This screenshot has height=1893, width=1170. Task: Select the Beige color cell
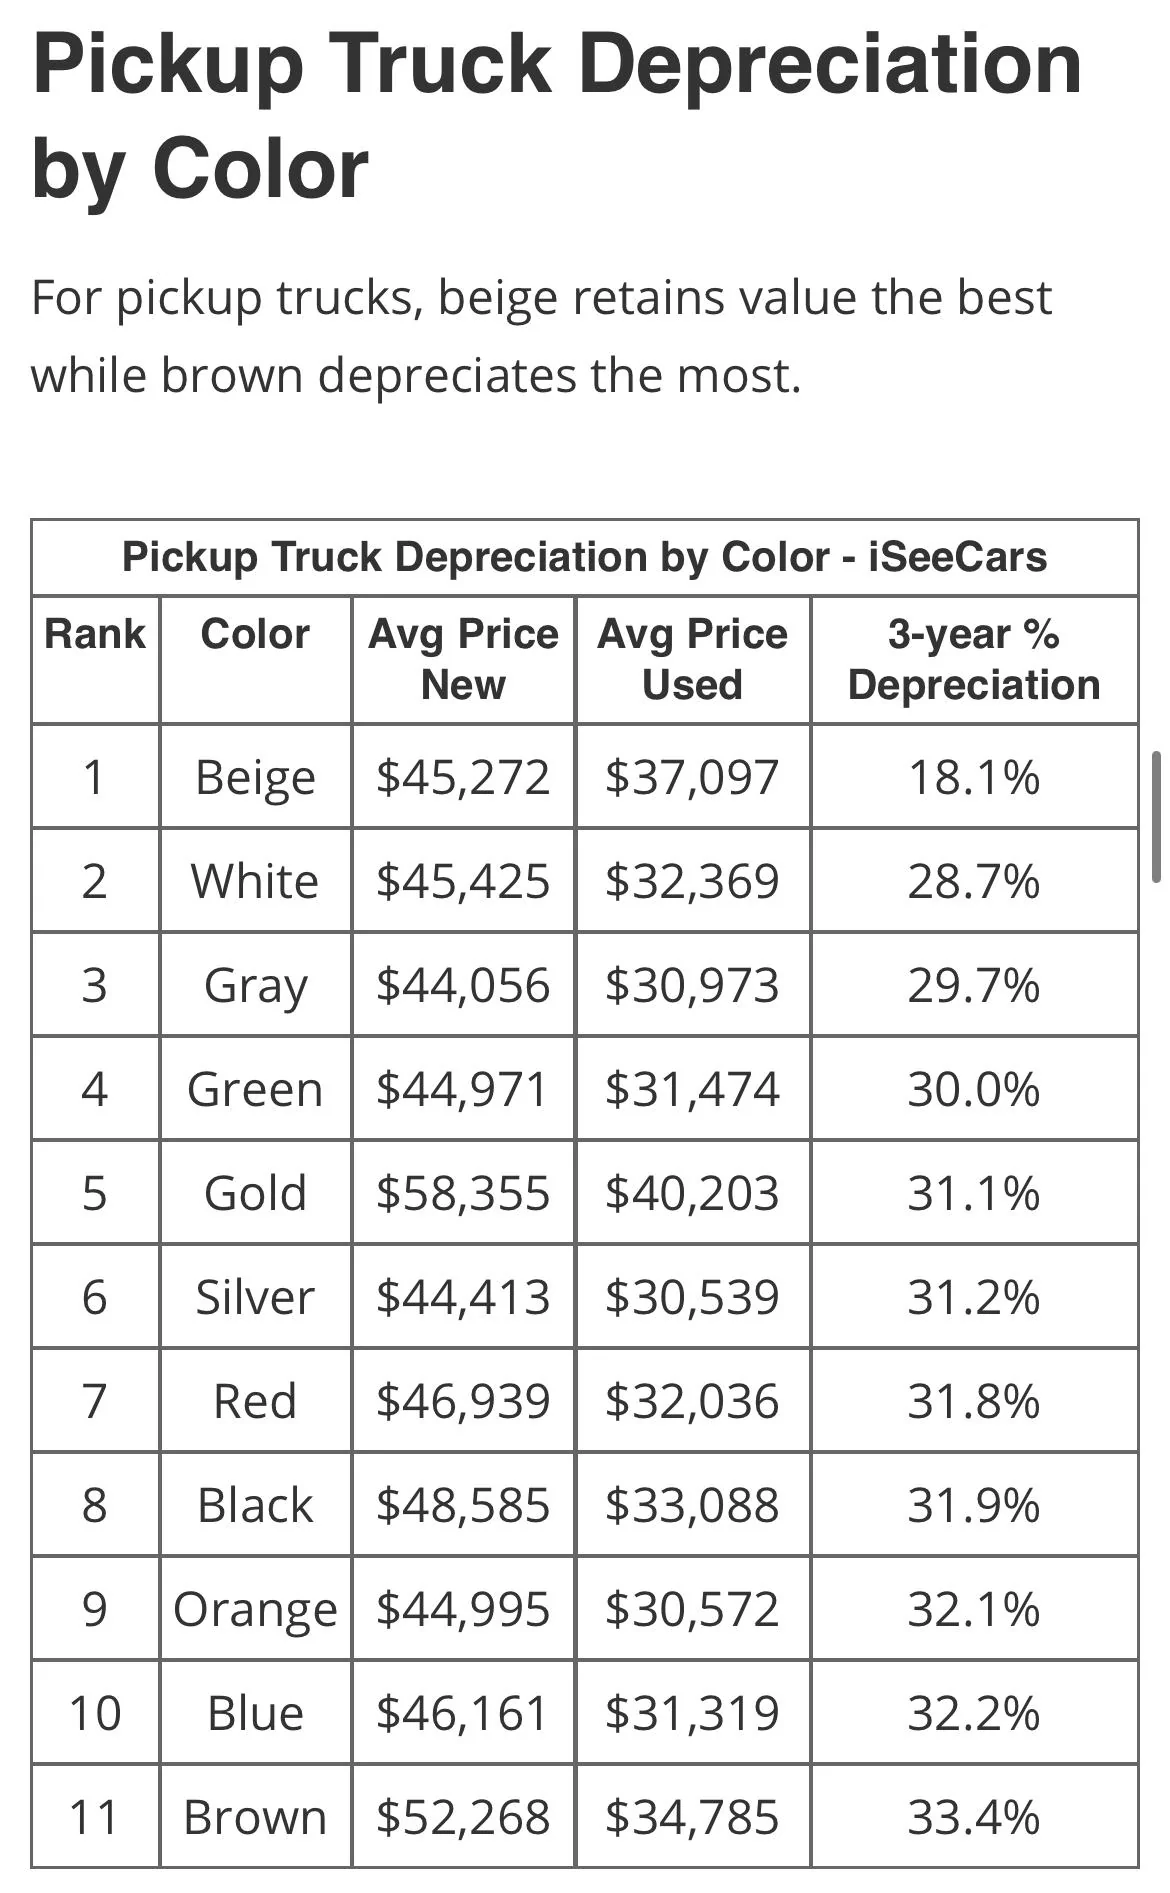pyautogui.click(x=255, y=777)
